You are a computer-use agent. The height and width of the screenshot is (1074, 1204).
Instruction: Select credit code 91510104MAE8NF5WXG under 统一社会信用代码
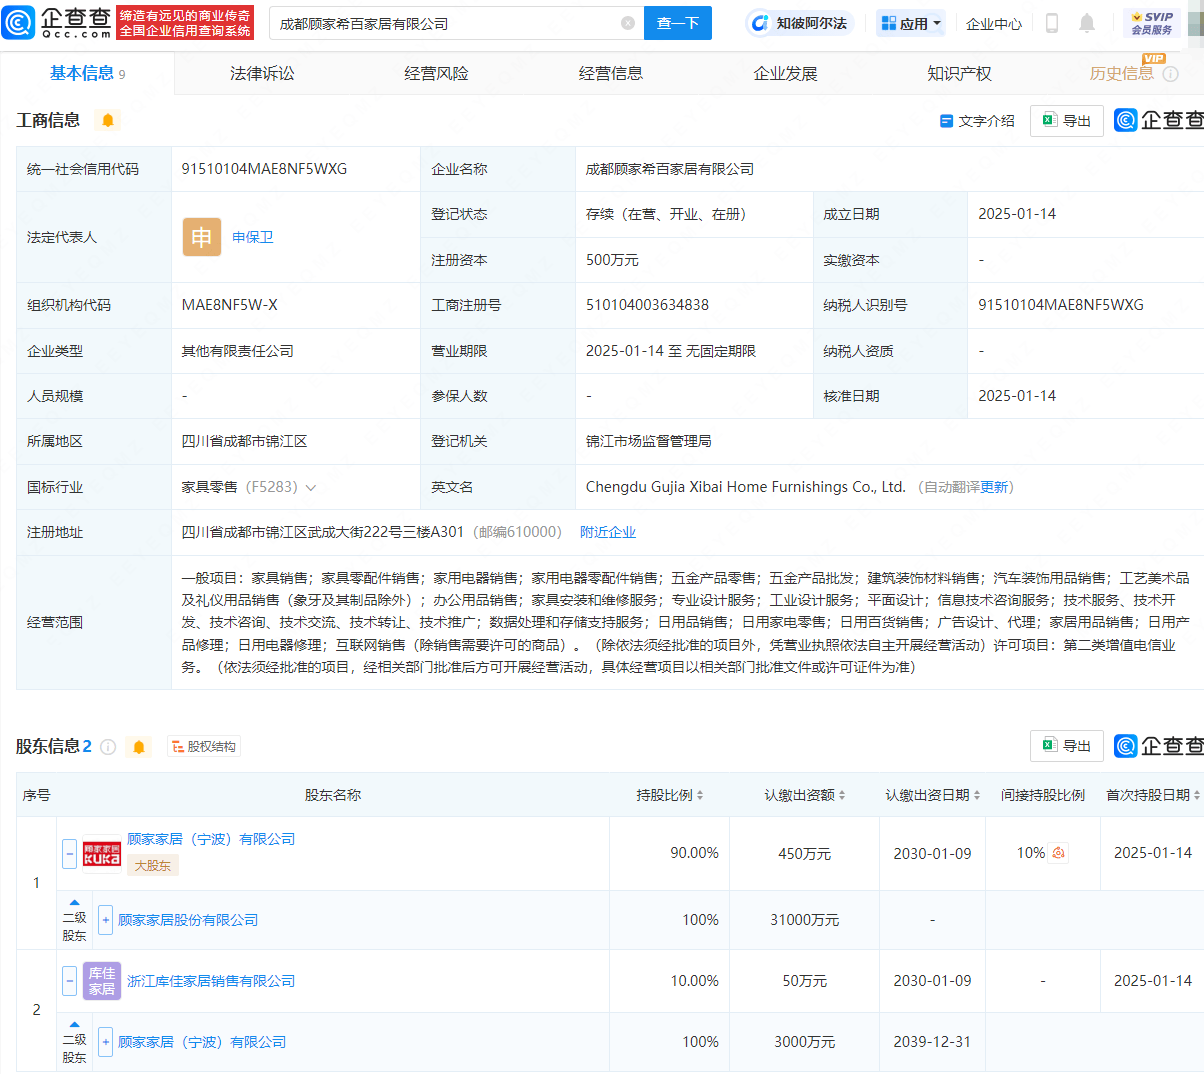[264, 169]
